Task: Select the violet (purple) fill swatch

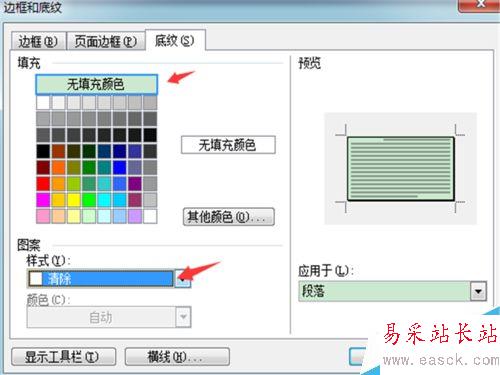Action: click(135, 184)
